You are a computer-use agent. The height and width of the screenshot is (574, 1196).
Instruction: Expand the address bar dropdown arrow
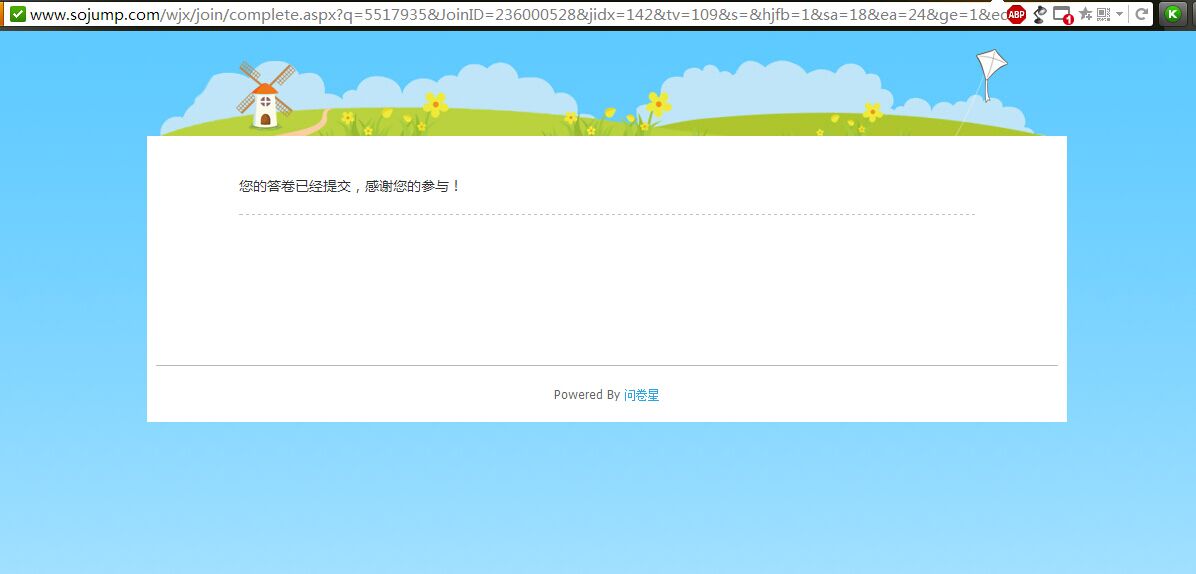click(x=1119, y=14)
